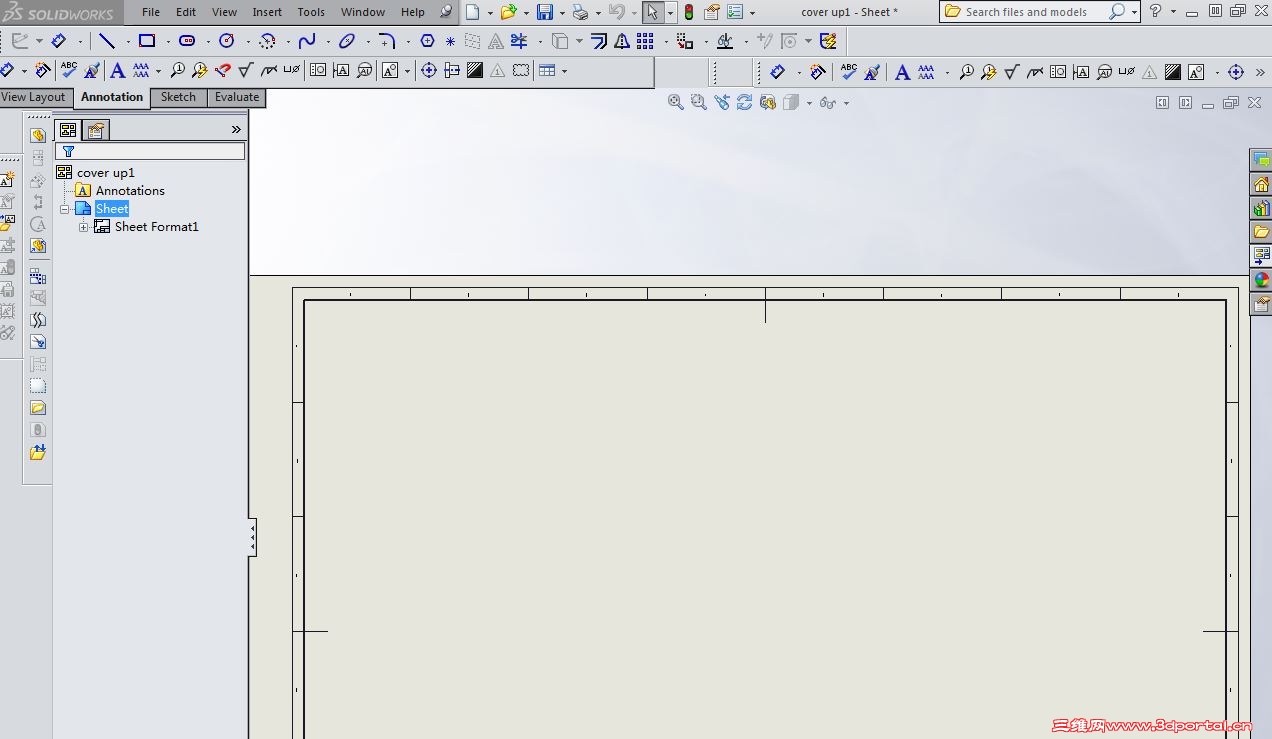Select Sheet Format1 in the tree
The width and height of the screenshot is (1272, 739).
(157, 227)
